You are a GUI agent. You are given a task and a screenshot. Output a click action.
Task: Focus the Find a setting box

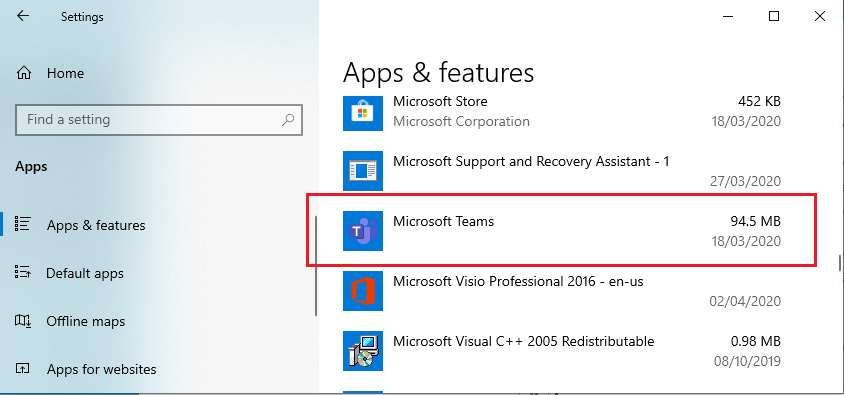[159, 119]
